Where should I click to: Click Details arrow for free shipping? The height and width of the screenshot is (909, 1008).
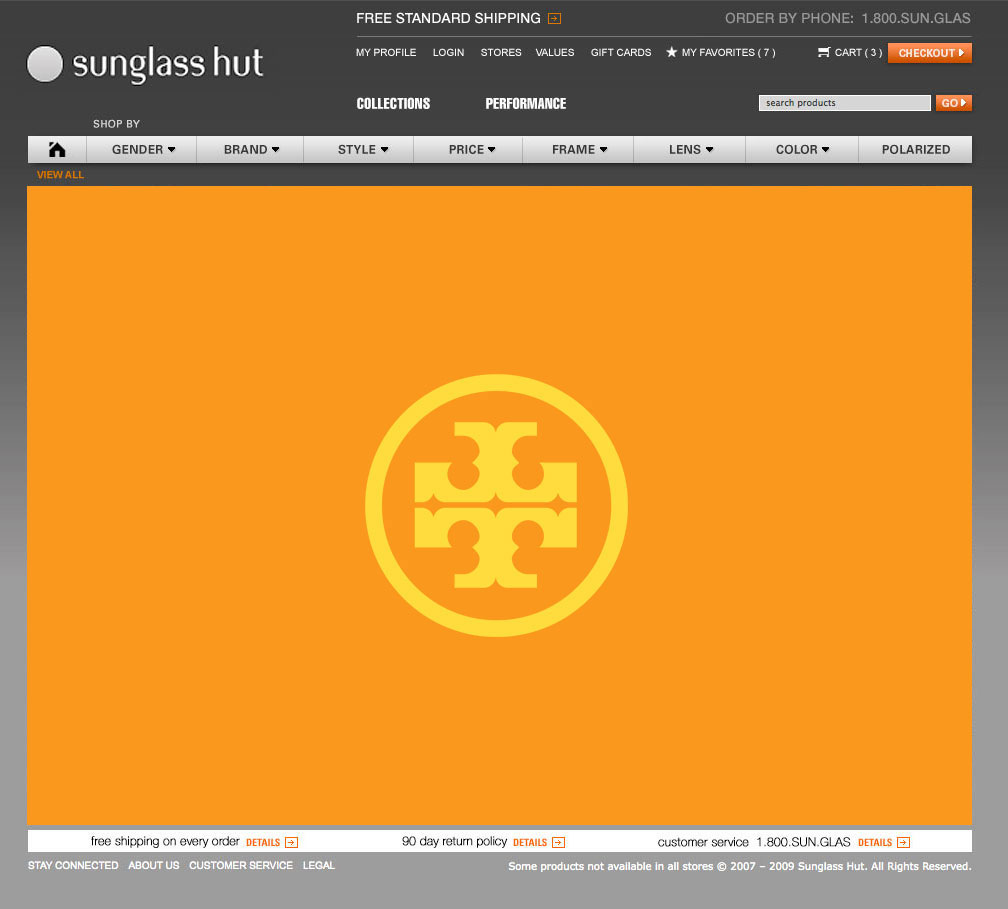[x=291, y=842]
